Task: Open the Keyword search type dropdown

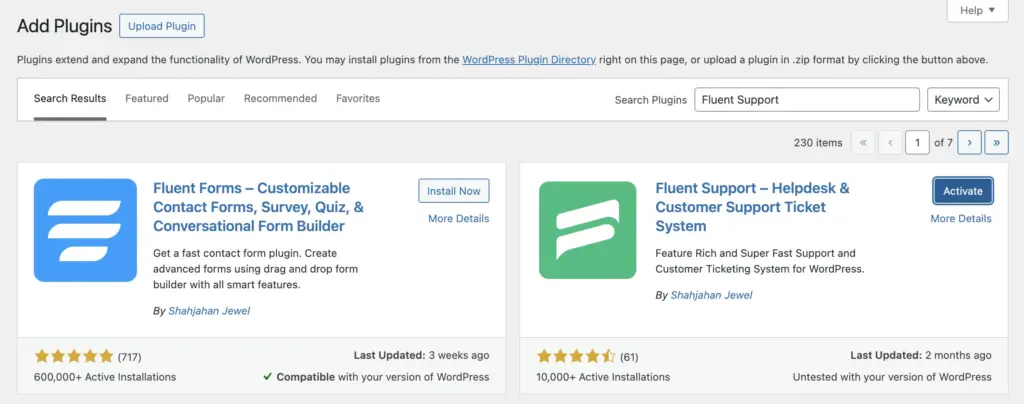Action: pos(963,100)
